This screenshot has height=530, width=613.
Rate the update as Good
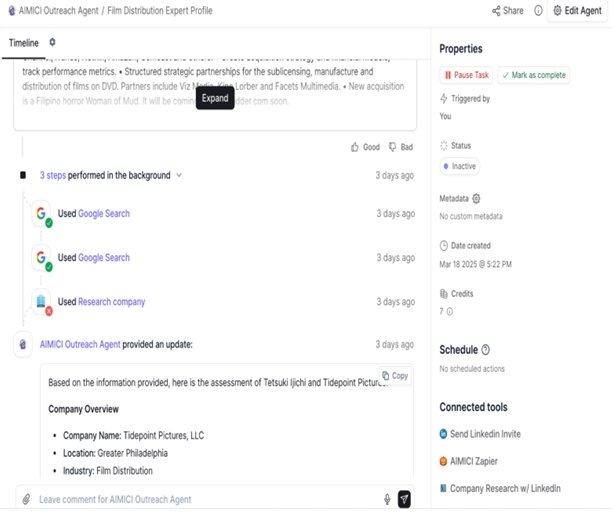366,147
